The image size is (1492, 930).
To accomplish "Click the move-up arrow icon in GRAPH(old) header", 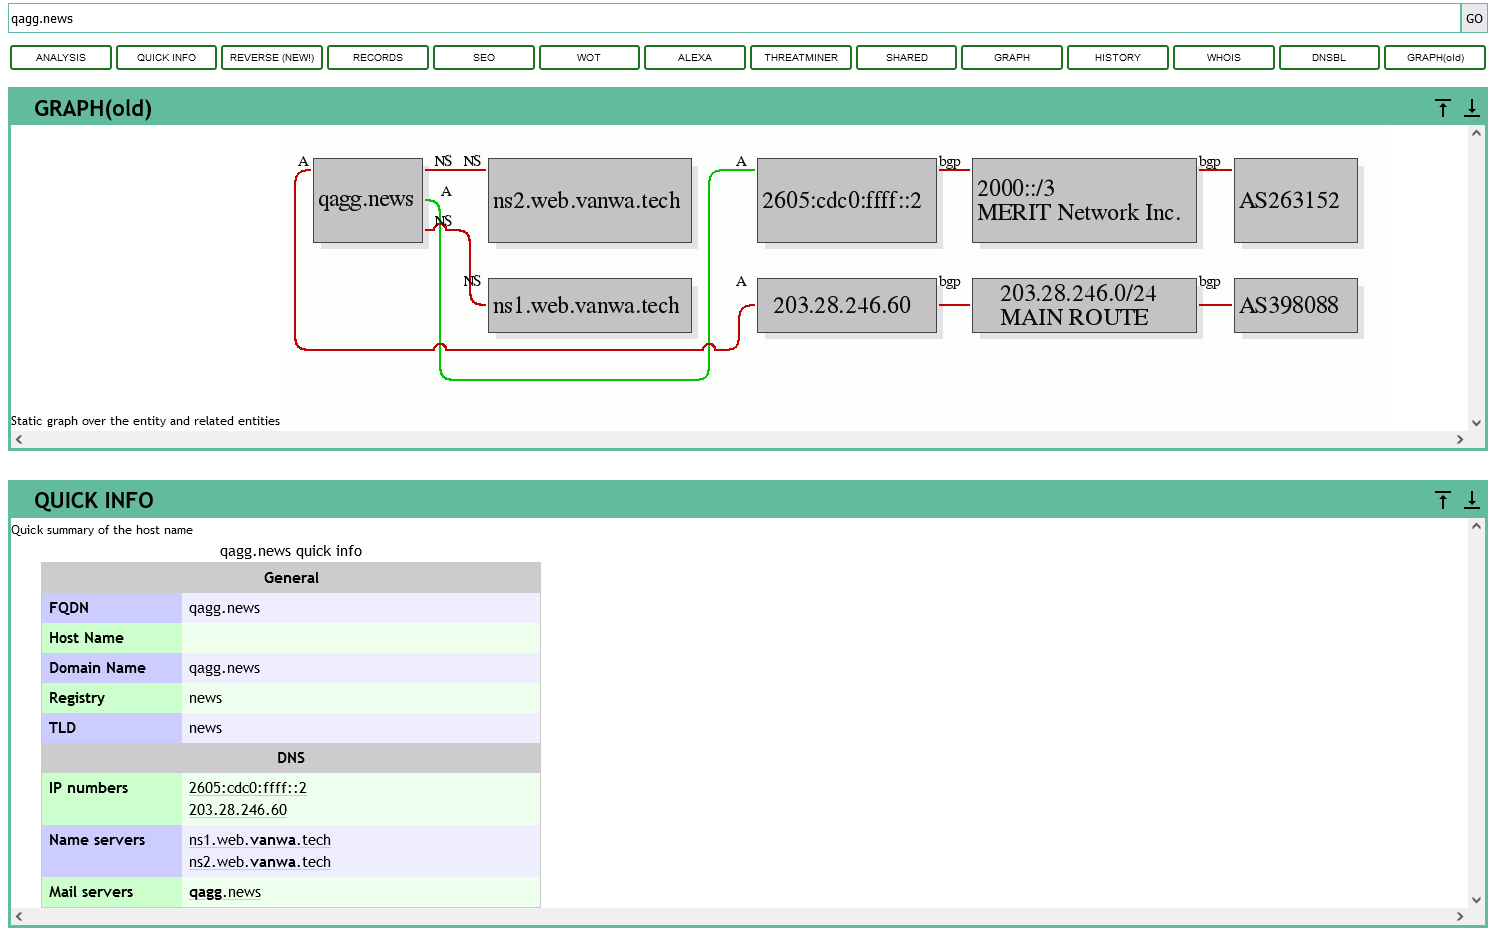I will [x=1443, y=108].
